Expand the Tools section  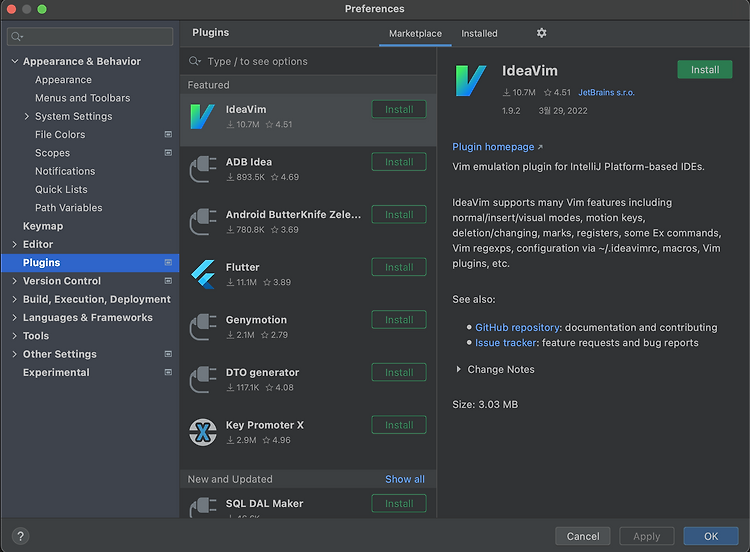point(15,336)
